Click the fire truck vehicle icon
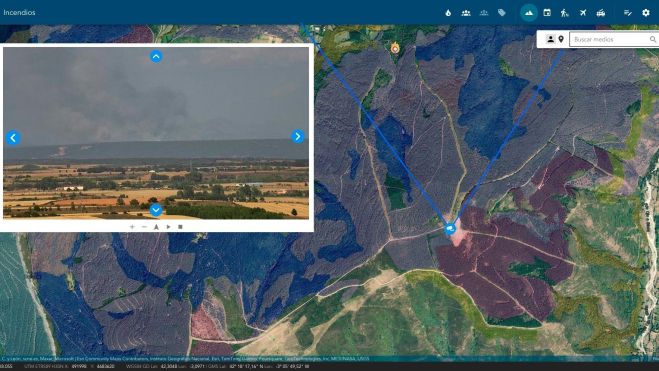The height and width of the screenshot is (371, 659). pyautogui.click(x=601, y=13)
